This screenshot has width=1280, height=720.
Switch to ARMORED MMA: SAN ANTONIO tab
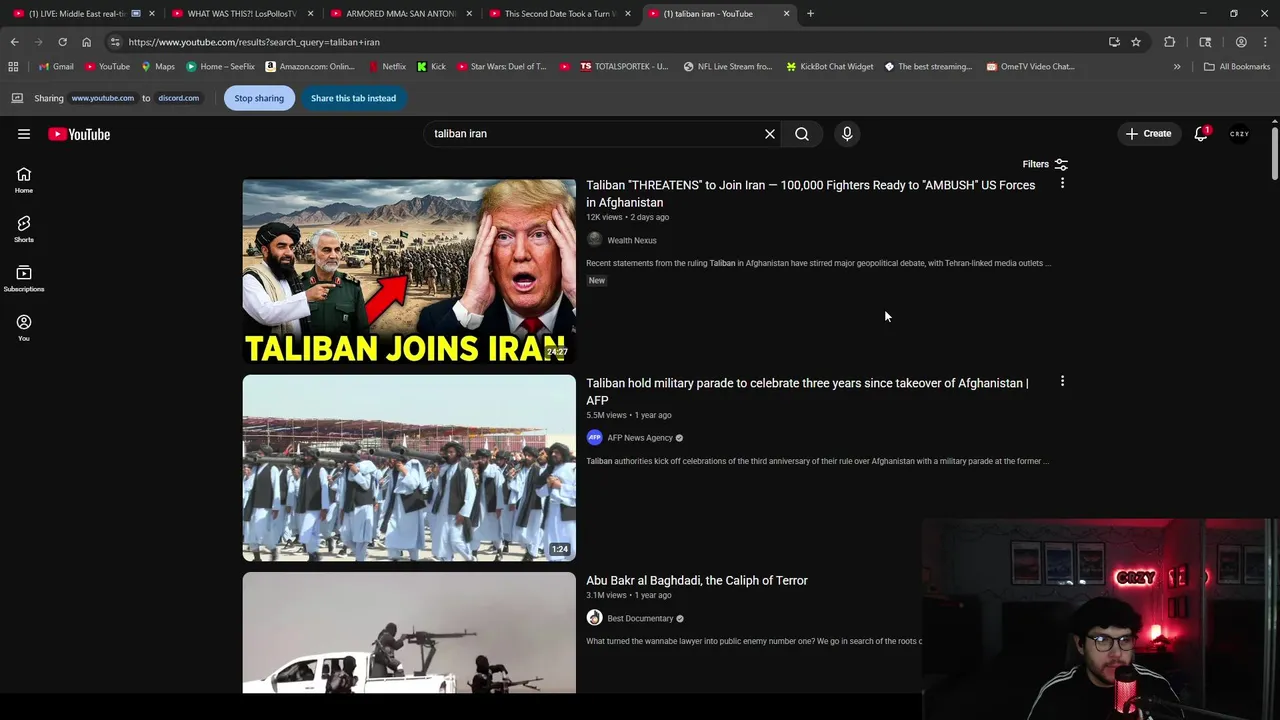pyautogui.click(x=400, y=14)
